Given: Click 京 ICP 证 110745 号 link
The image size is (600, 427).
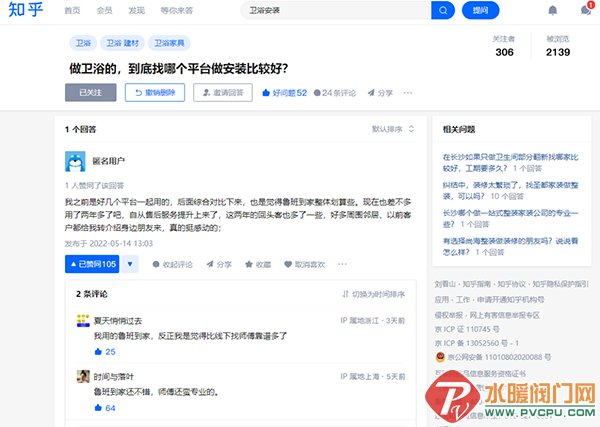Looking at the screenshot, I should [467, 329].
